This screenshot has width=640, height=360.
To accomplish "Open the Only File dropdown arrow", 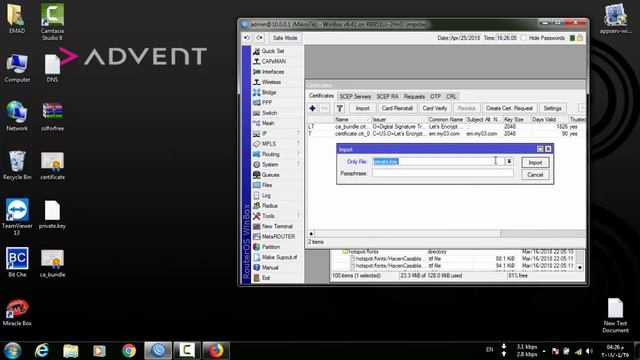I will tap(509, 161).
